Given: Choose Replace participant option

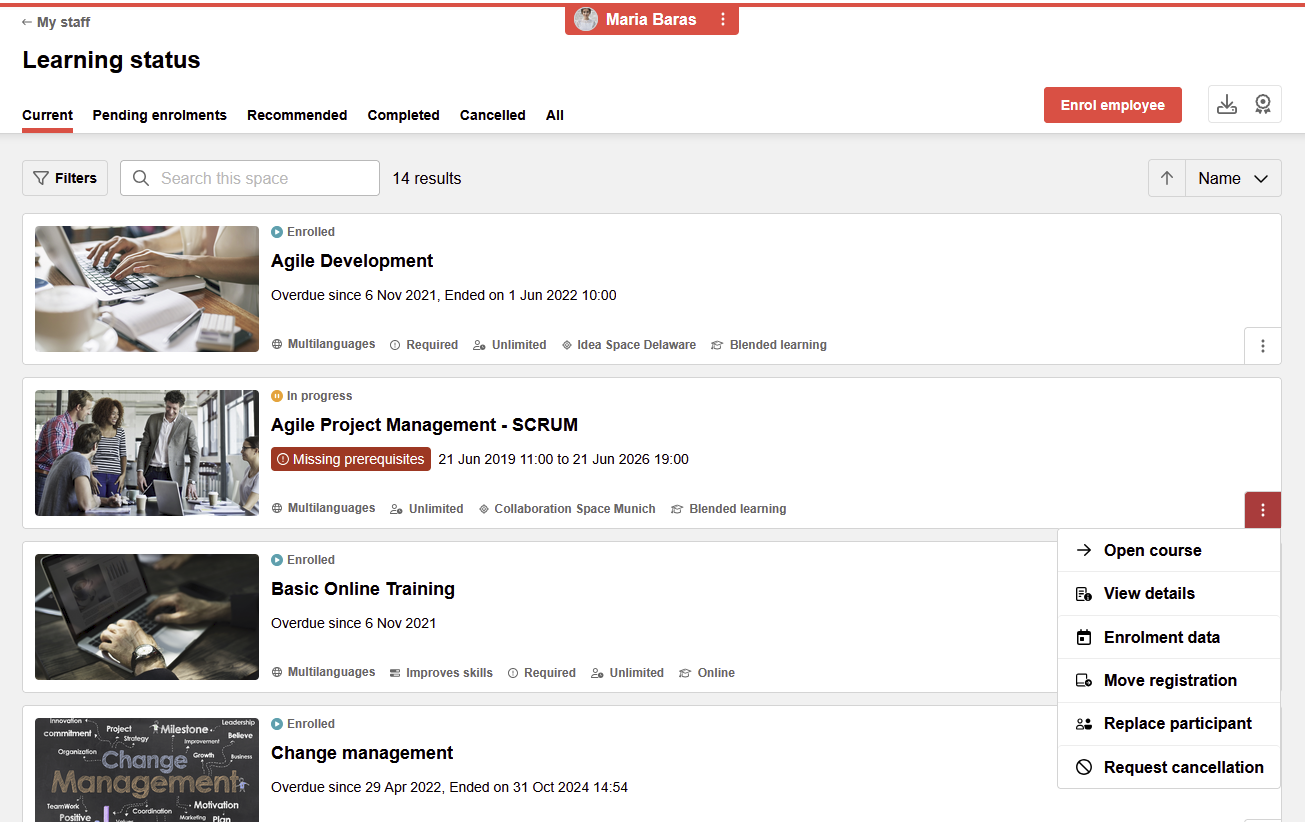Looking at the screenshot, I should 1177,723.
